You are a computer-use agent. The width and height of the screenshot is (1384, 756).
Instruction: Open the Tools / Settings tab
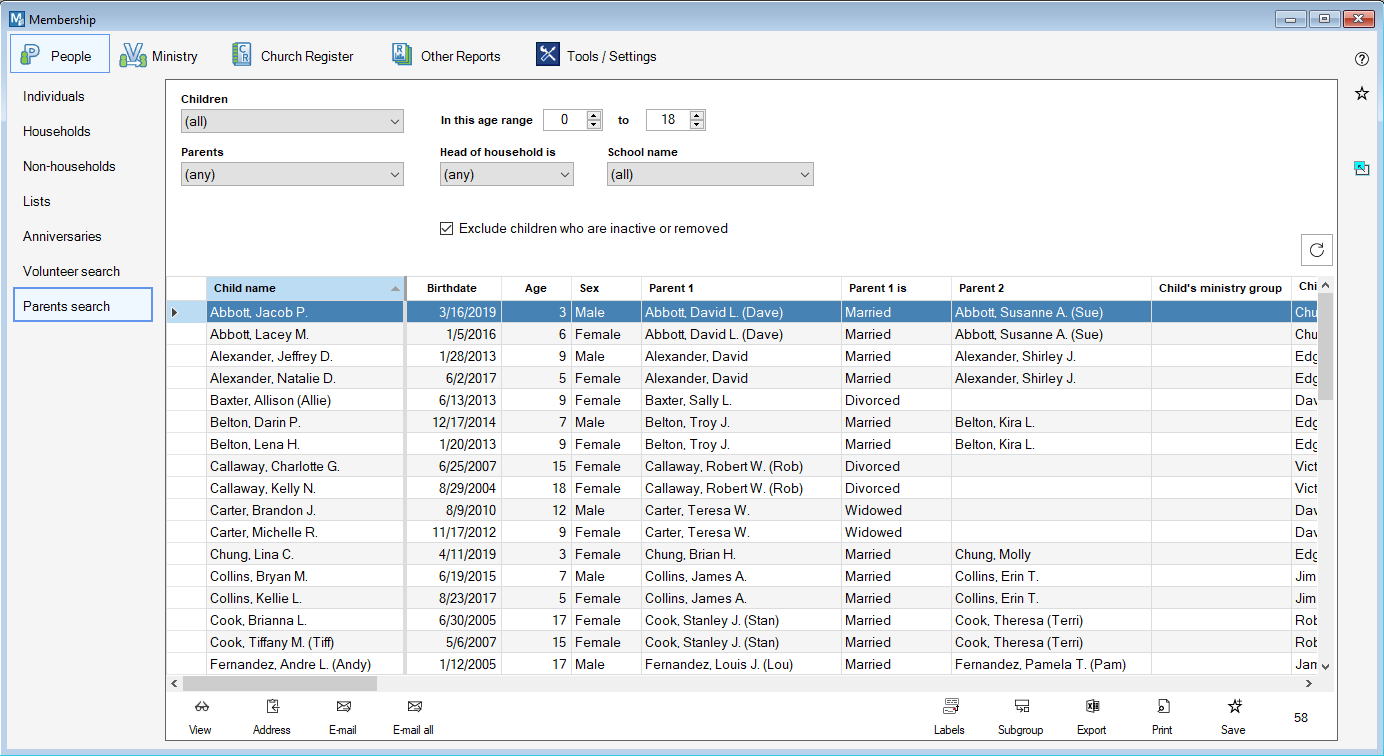[x=596, y=56]
